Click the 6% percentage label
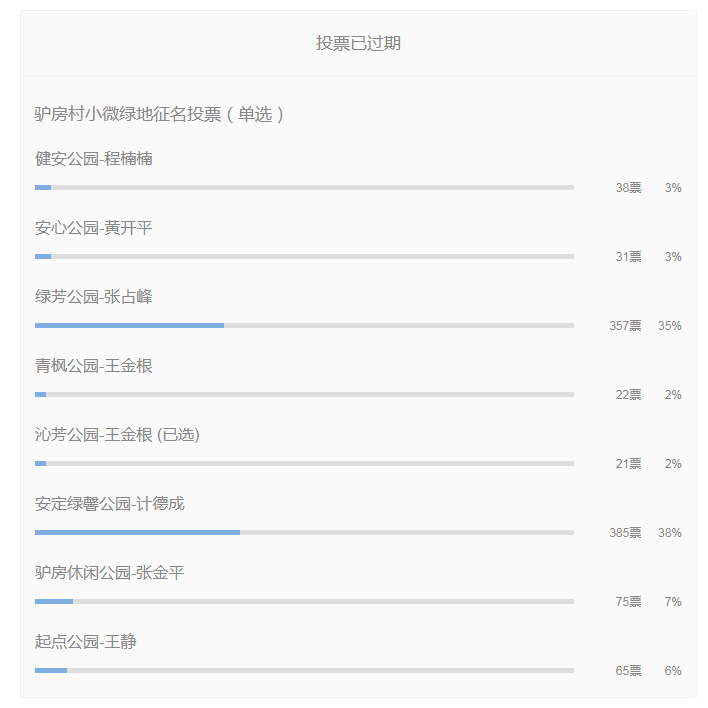708x708 pixels. tap(673, 671)
